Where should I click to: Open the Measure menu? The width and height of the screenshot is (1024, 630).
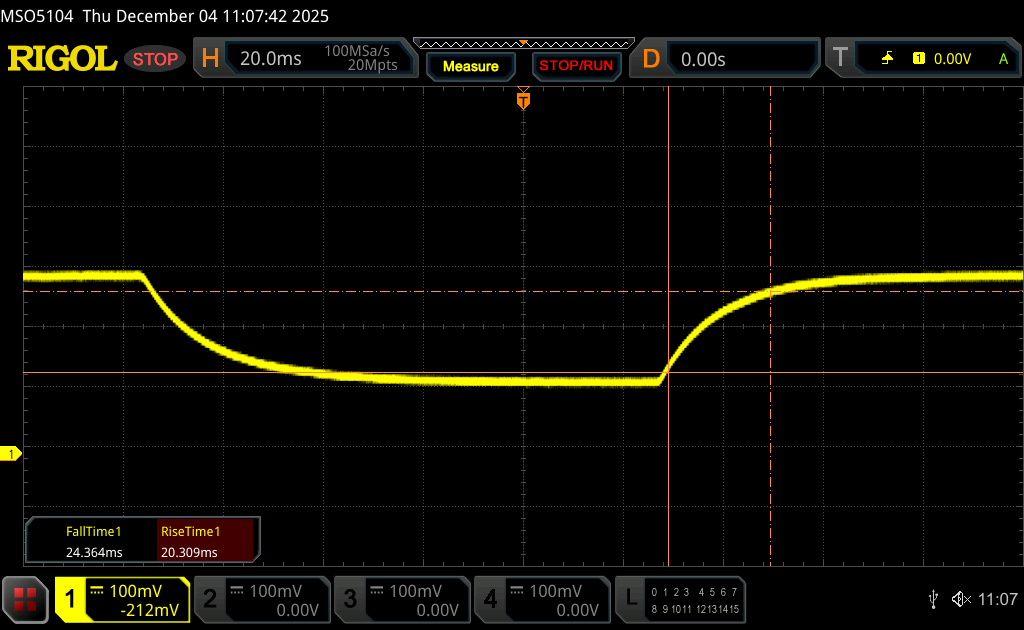point(470,66)
